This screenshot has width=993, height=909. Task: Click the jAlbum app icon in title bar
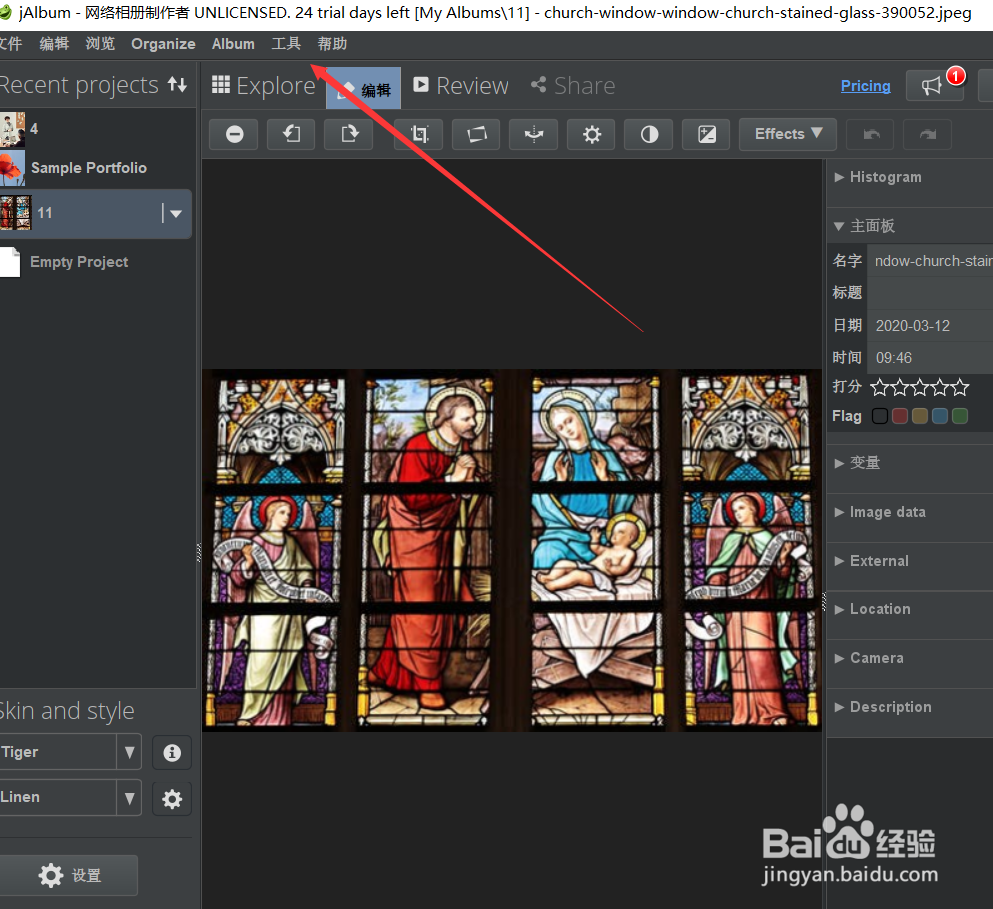(x=6, y=13)
